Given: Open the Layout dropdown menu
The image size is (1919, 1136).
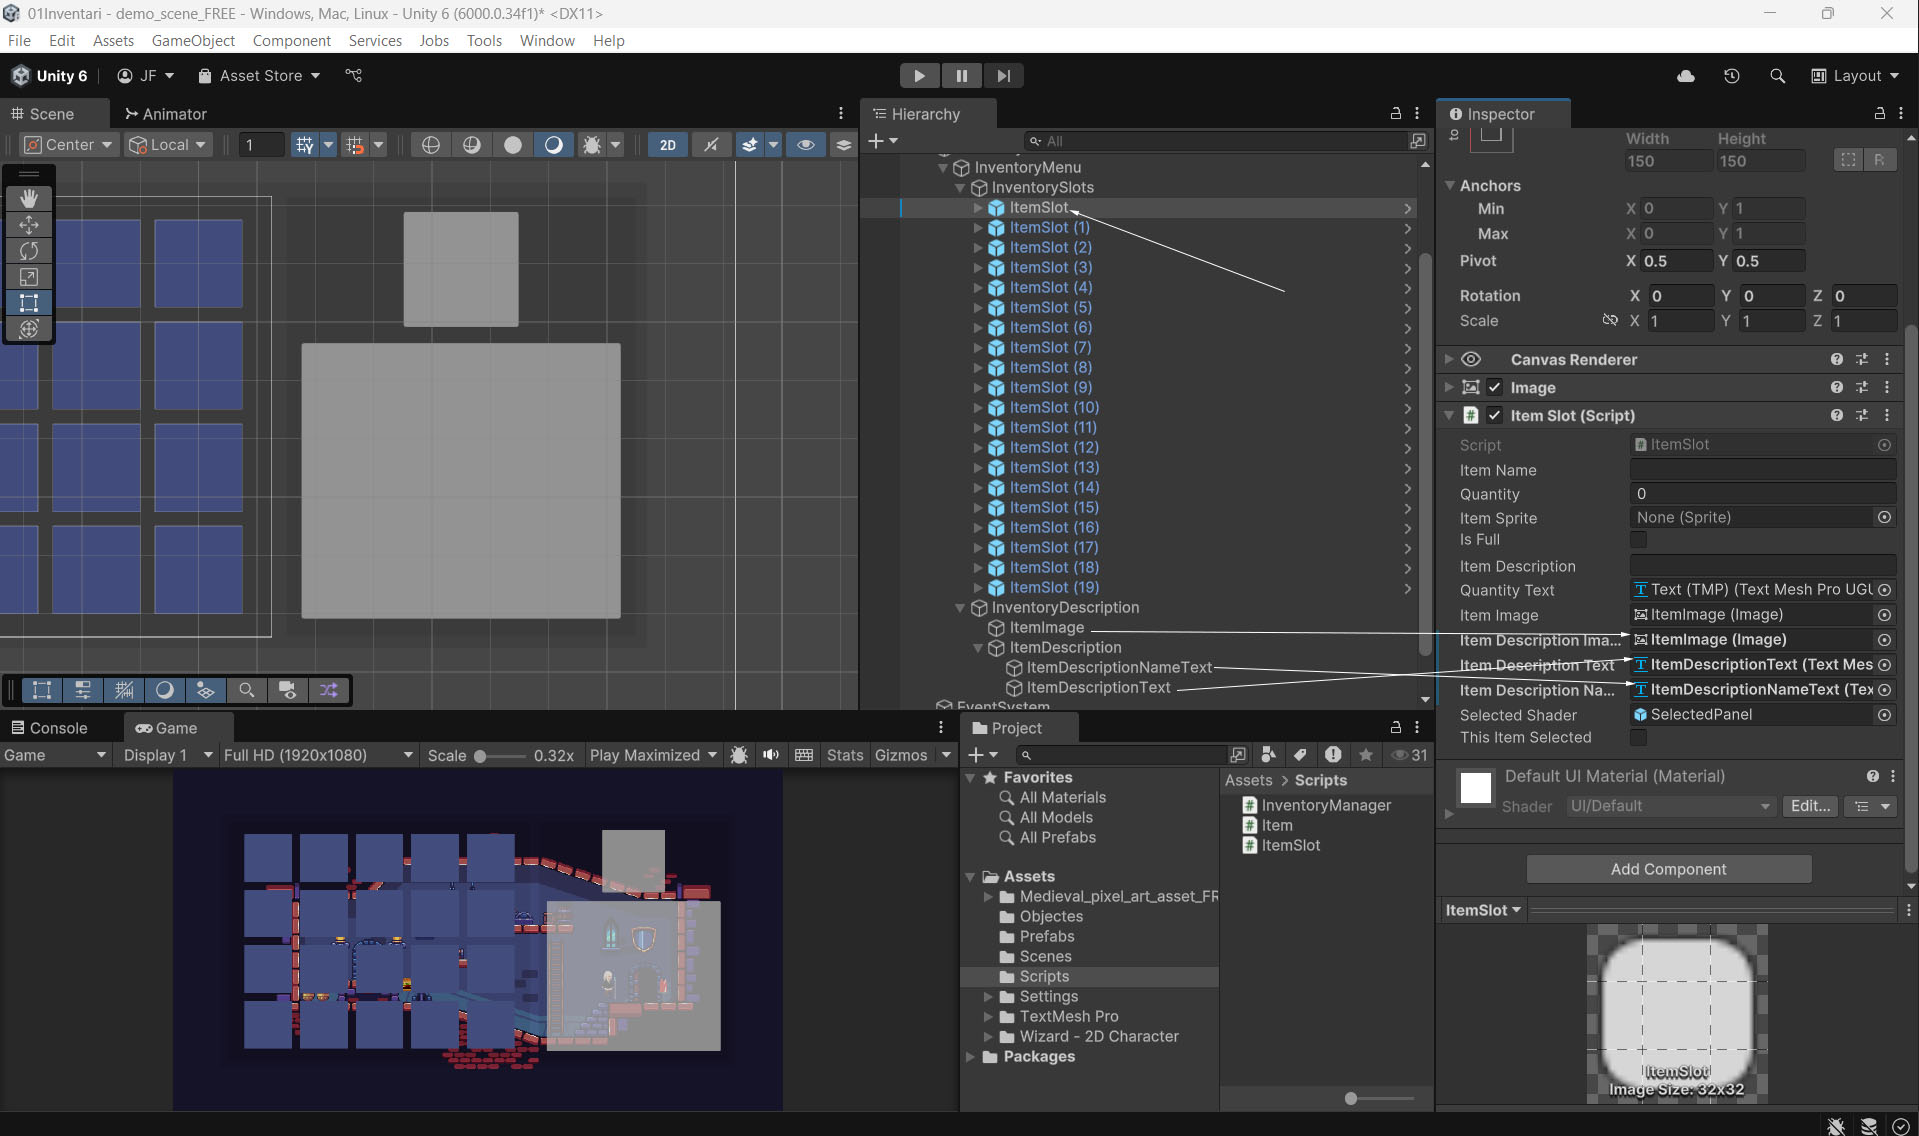Looking at the screenshot, I should pos(1856,76).
